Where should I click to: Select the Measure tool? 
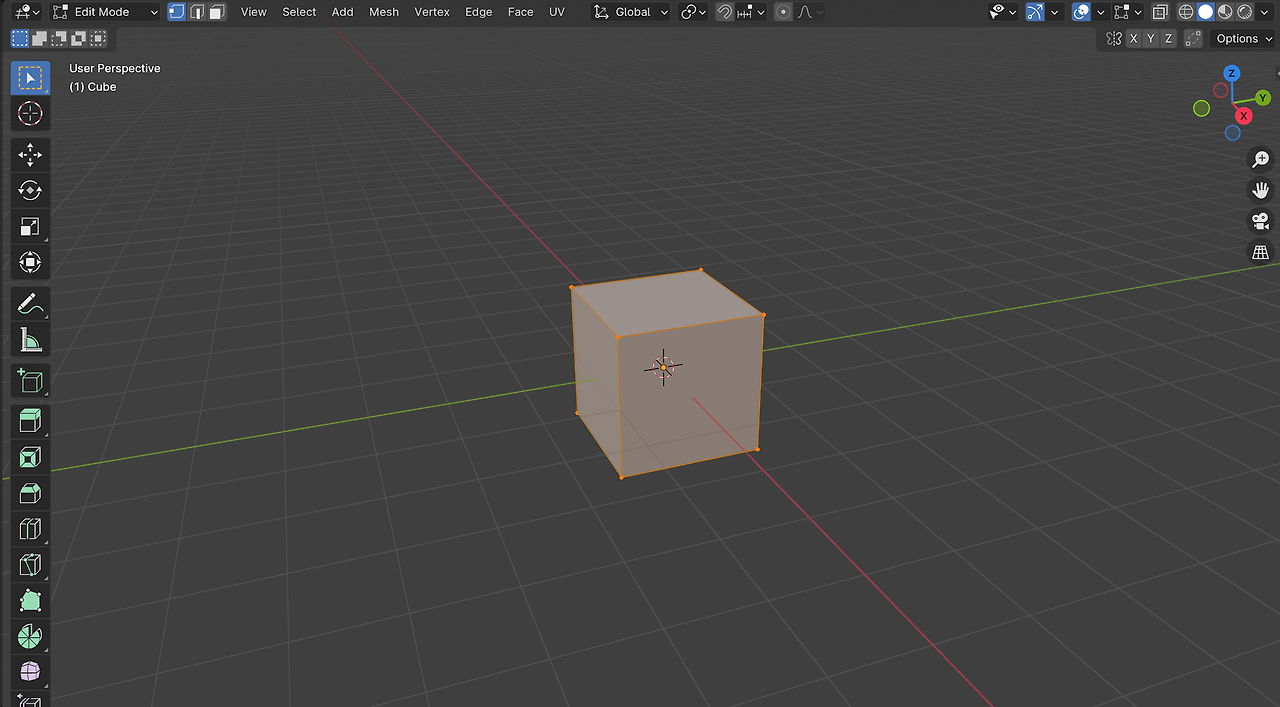30,340
